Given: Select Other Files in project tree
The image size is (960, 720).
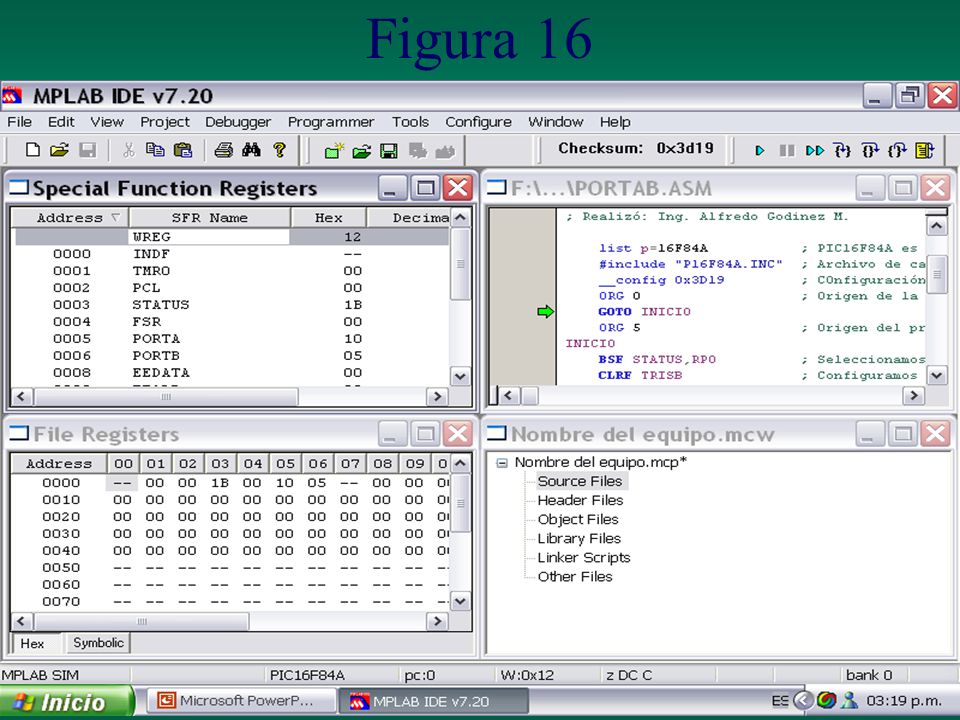Looking at the screenshot, I should pyautogui.click(x=575, y=576).
